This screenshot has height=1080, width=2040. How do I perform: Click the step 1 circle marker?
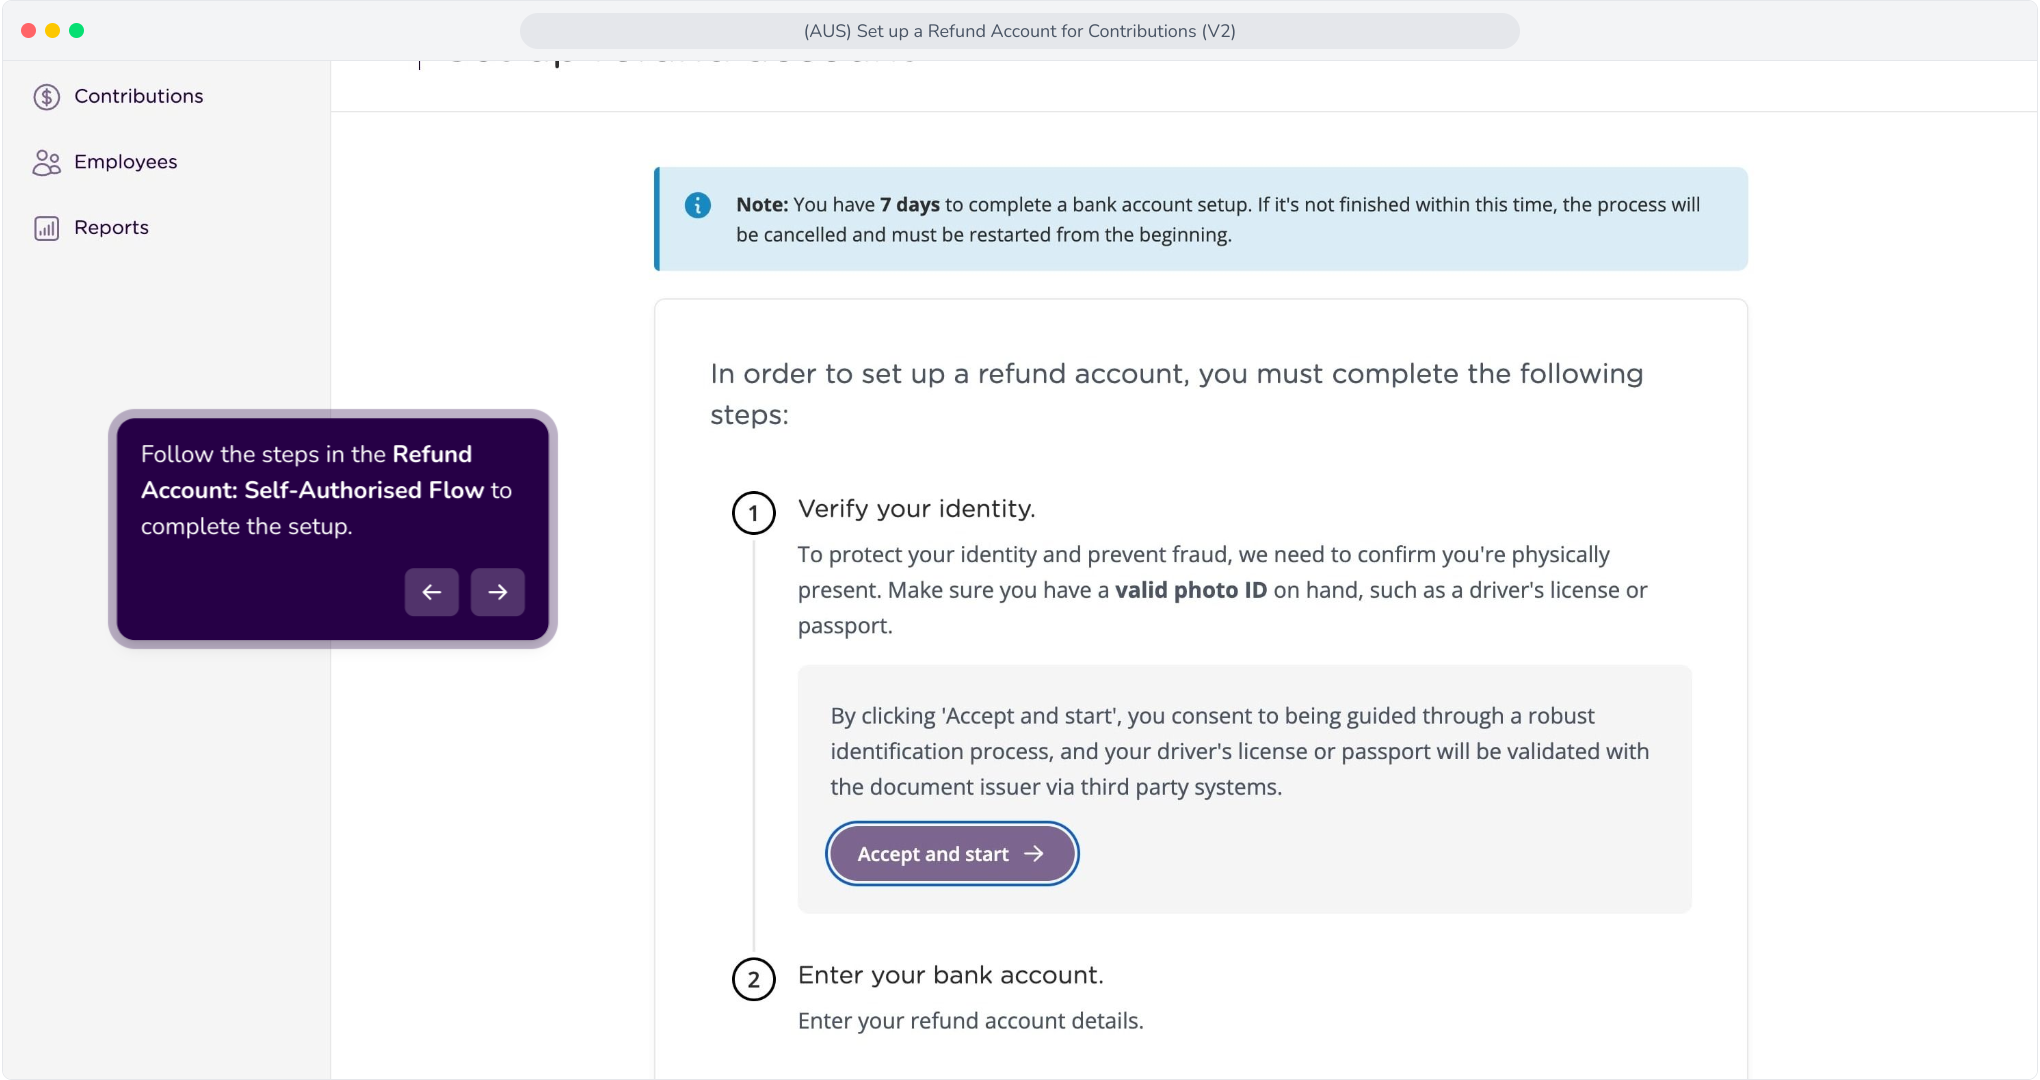click(x=753, y=513)
